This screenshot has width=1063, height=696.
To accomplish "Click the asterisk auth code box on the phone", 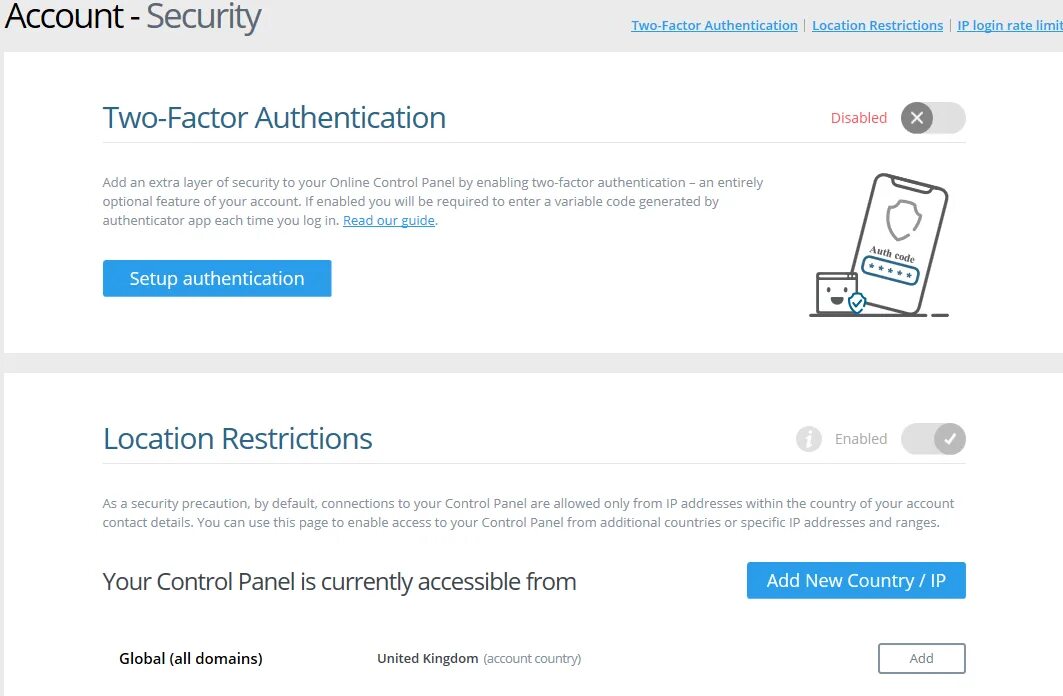I will click(890, 269).
